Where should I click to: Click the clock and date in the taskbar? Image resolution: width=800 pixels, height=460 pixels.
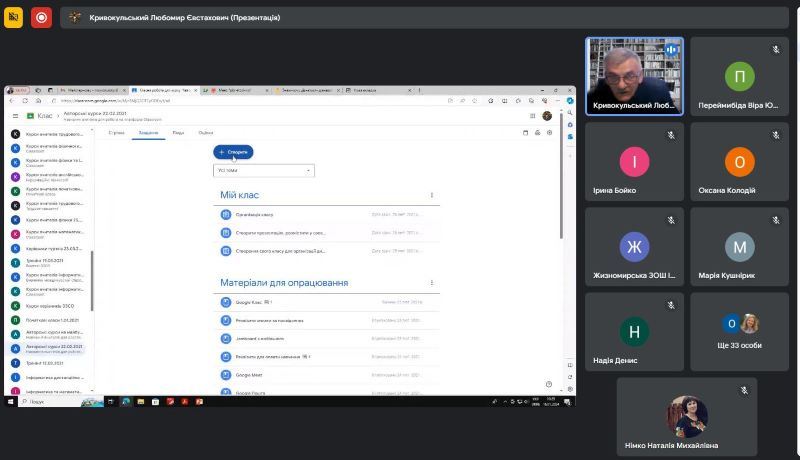pos(551,402)
